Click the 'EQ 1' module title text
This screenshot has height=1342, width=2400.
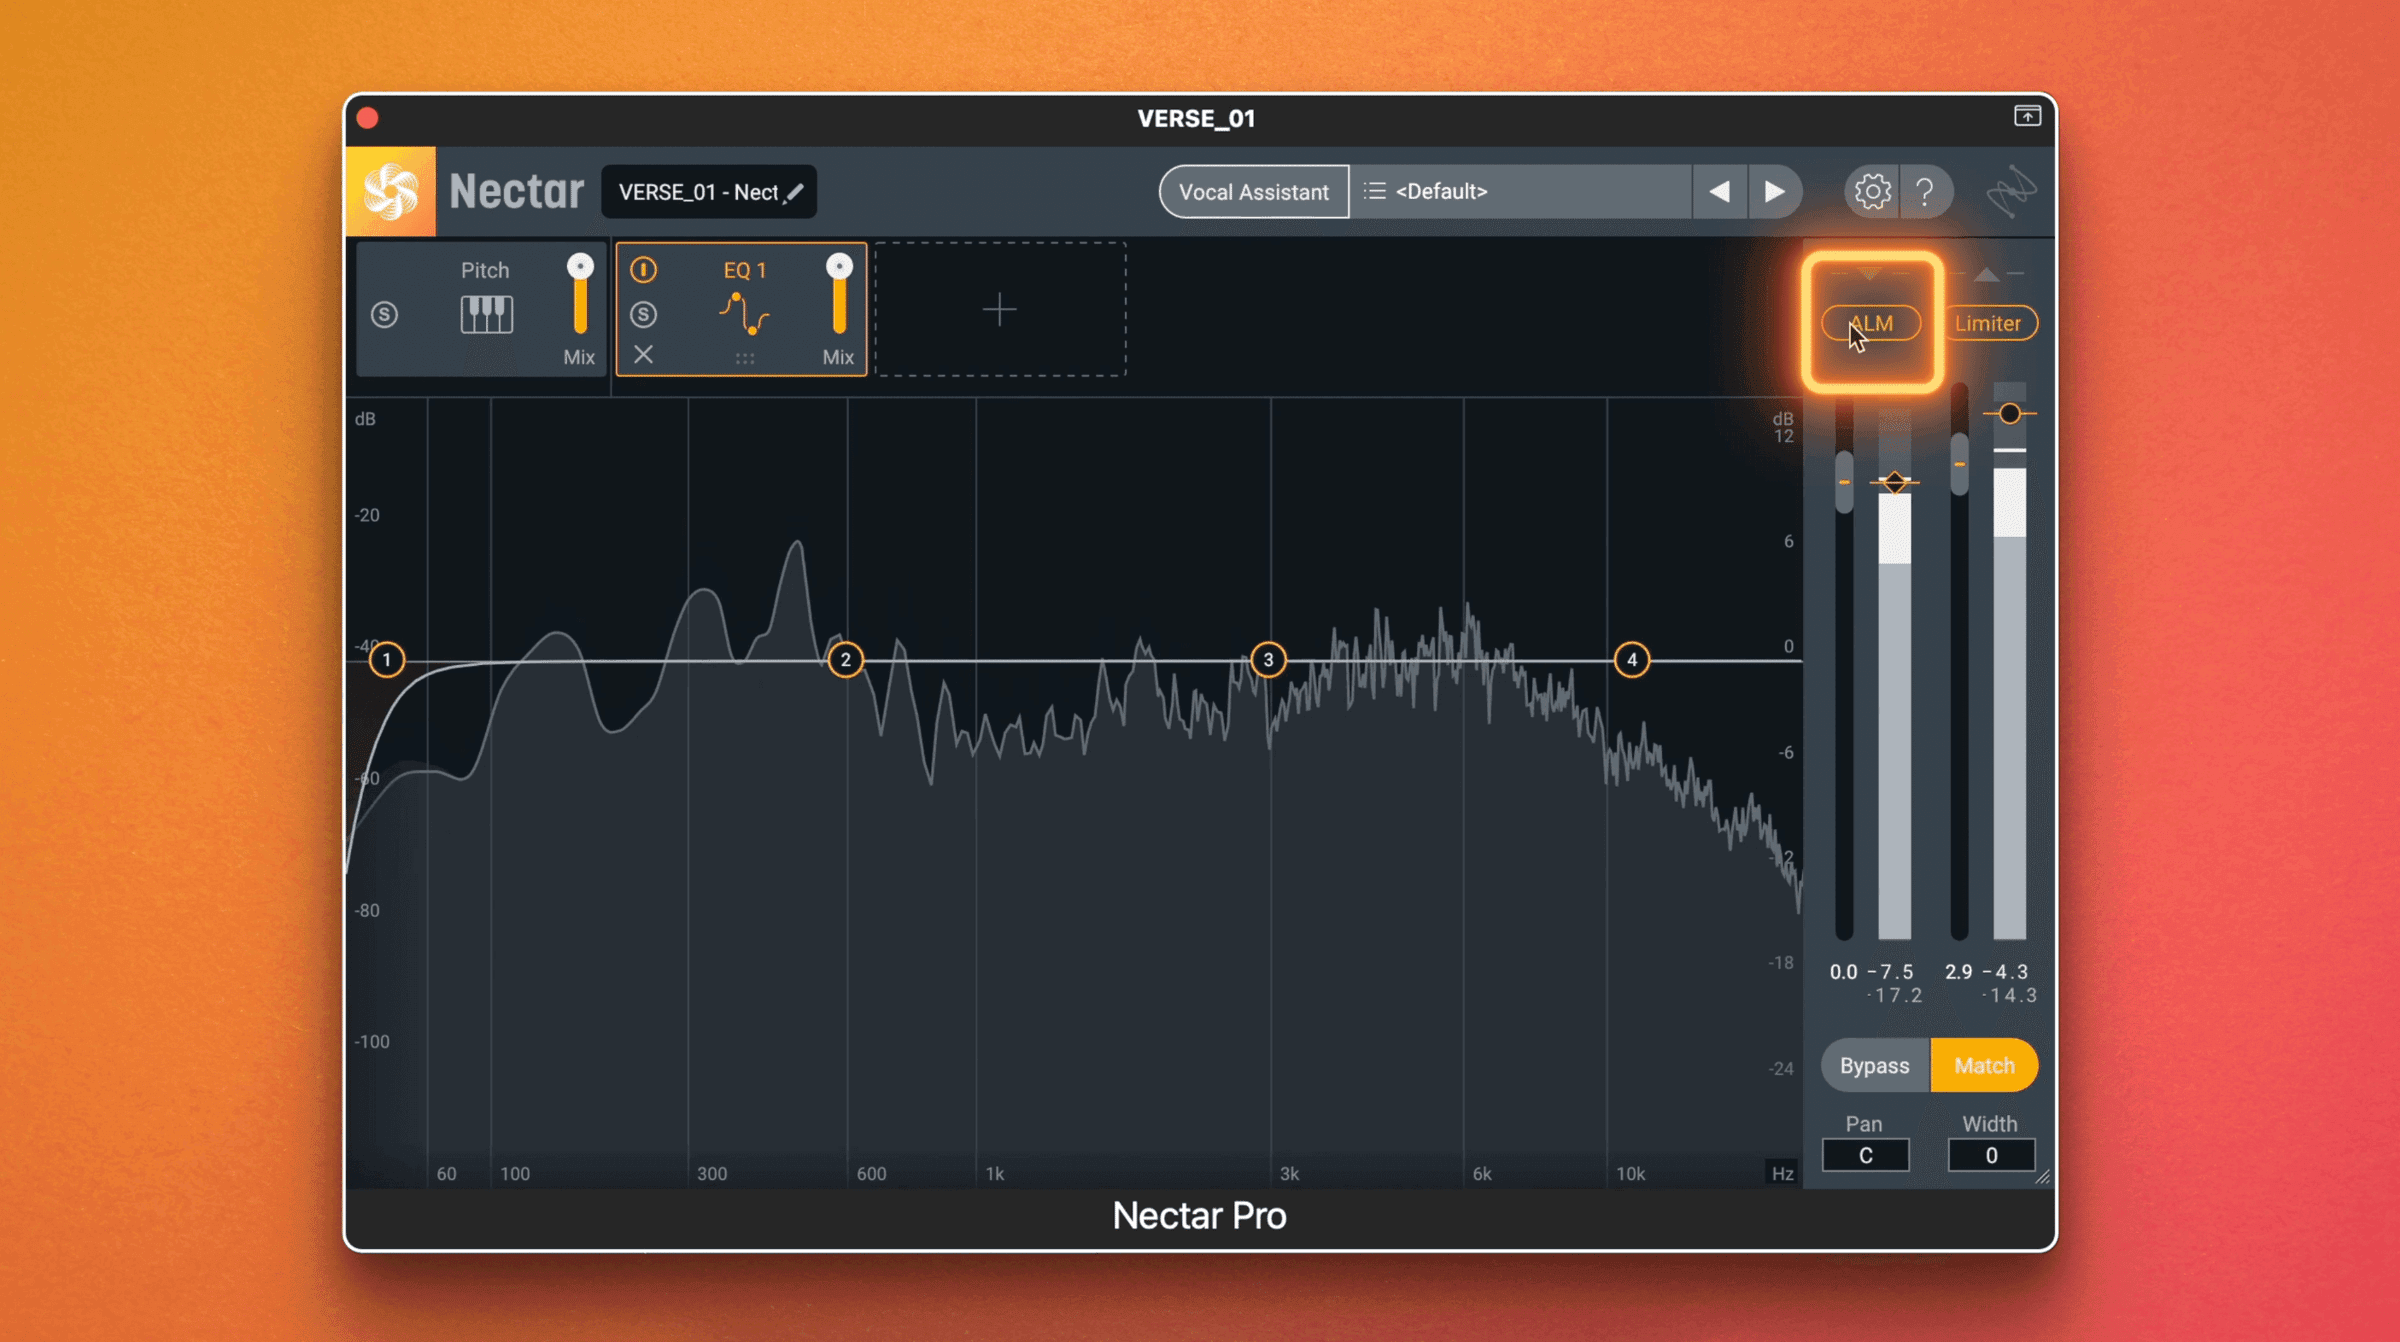(745, 270)
